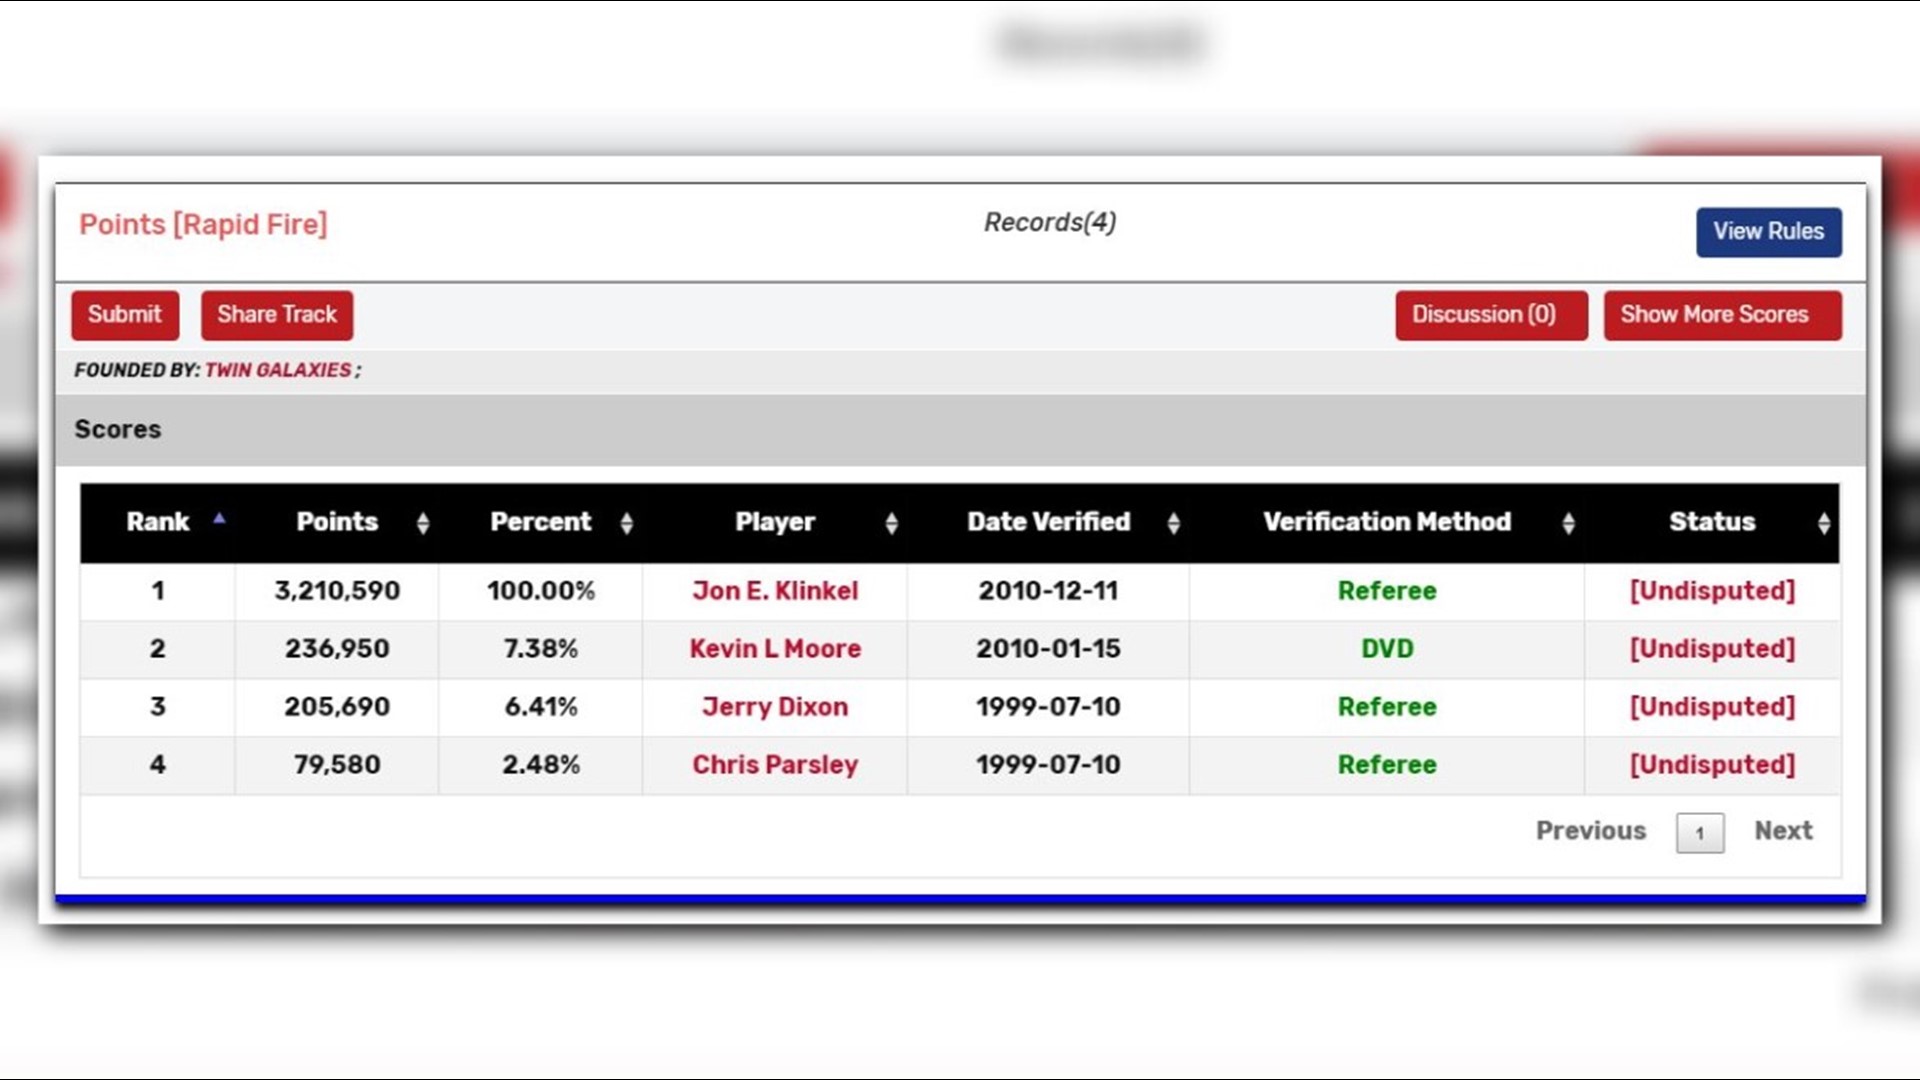Open Jon E. Klinkel player link
1920x1080 pixels.
(775, 591)
